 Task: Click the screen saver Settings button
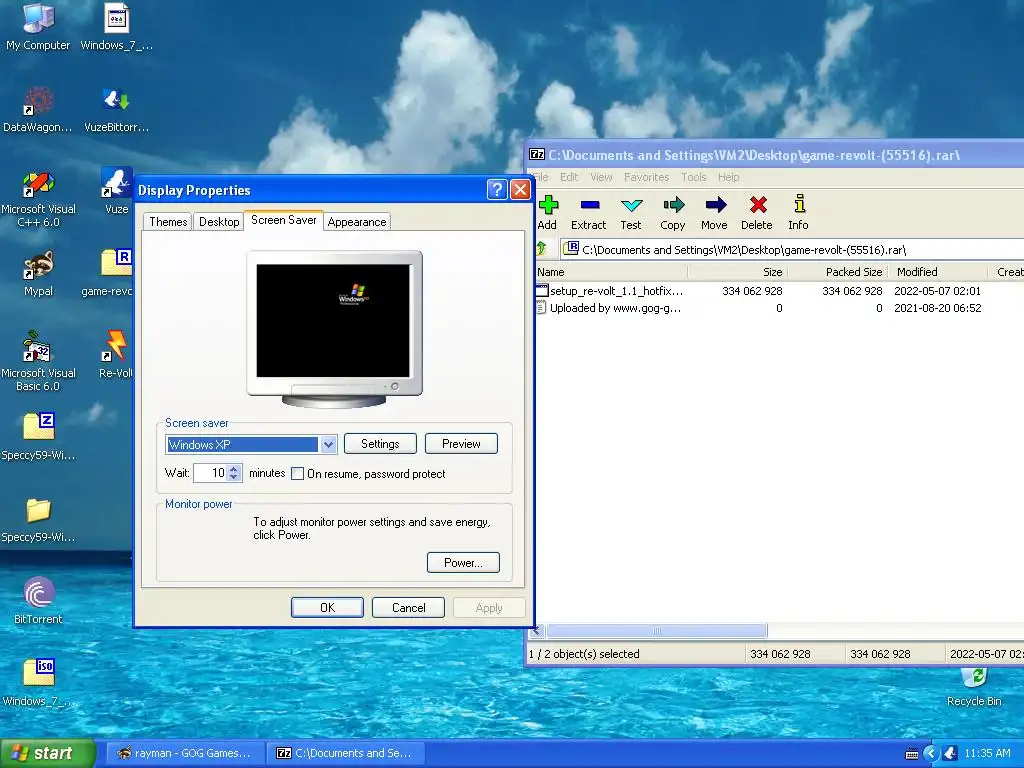tap(380, 443)
